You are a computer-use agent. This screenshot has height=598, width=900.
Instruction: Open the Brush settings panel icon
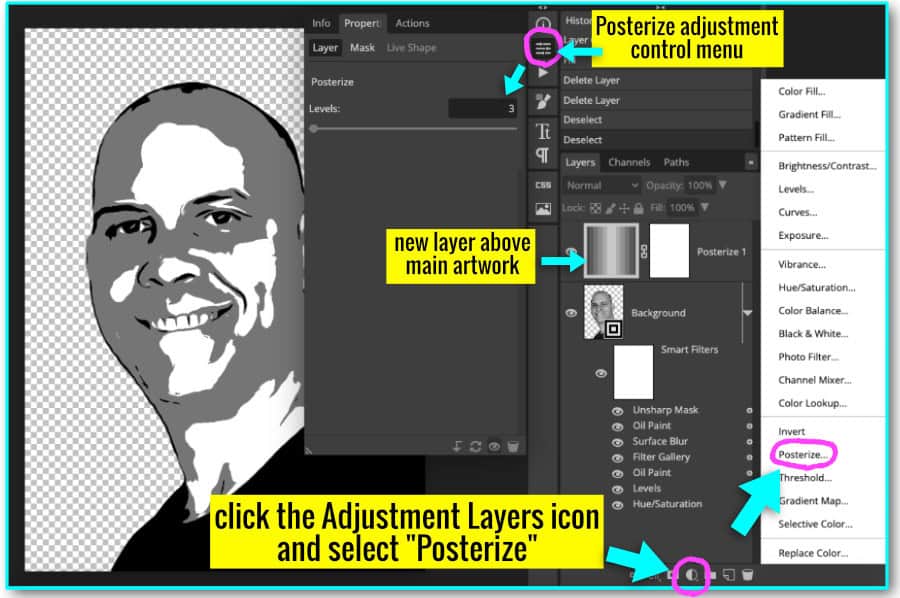tap(543, 102)
